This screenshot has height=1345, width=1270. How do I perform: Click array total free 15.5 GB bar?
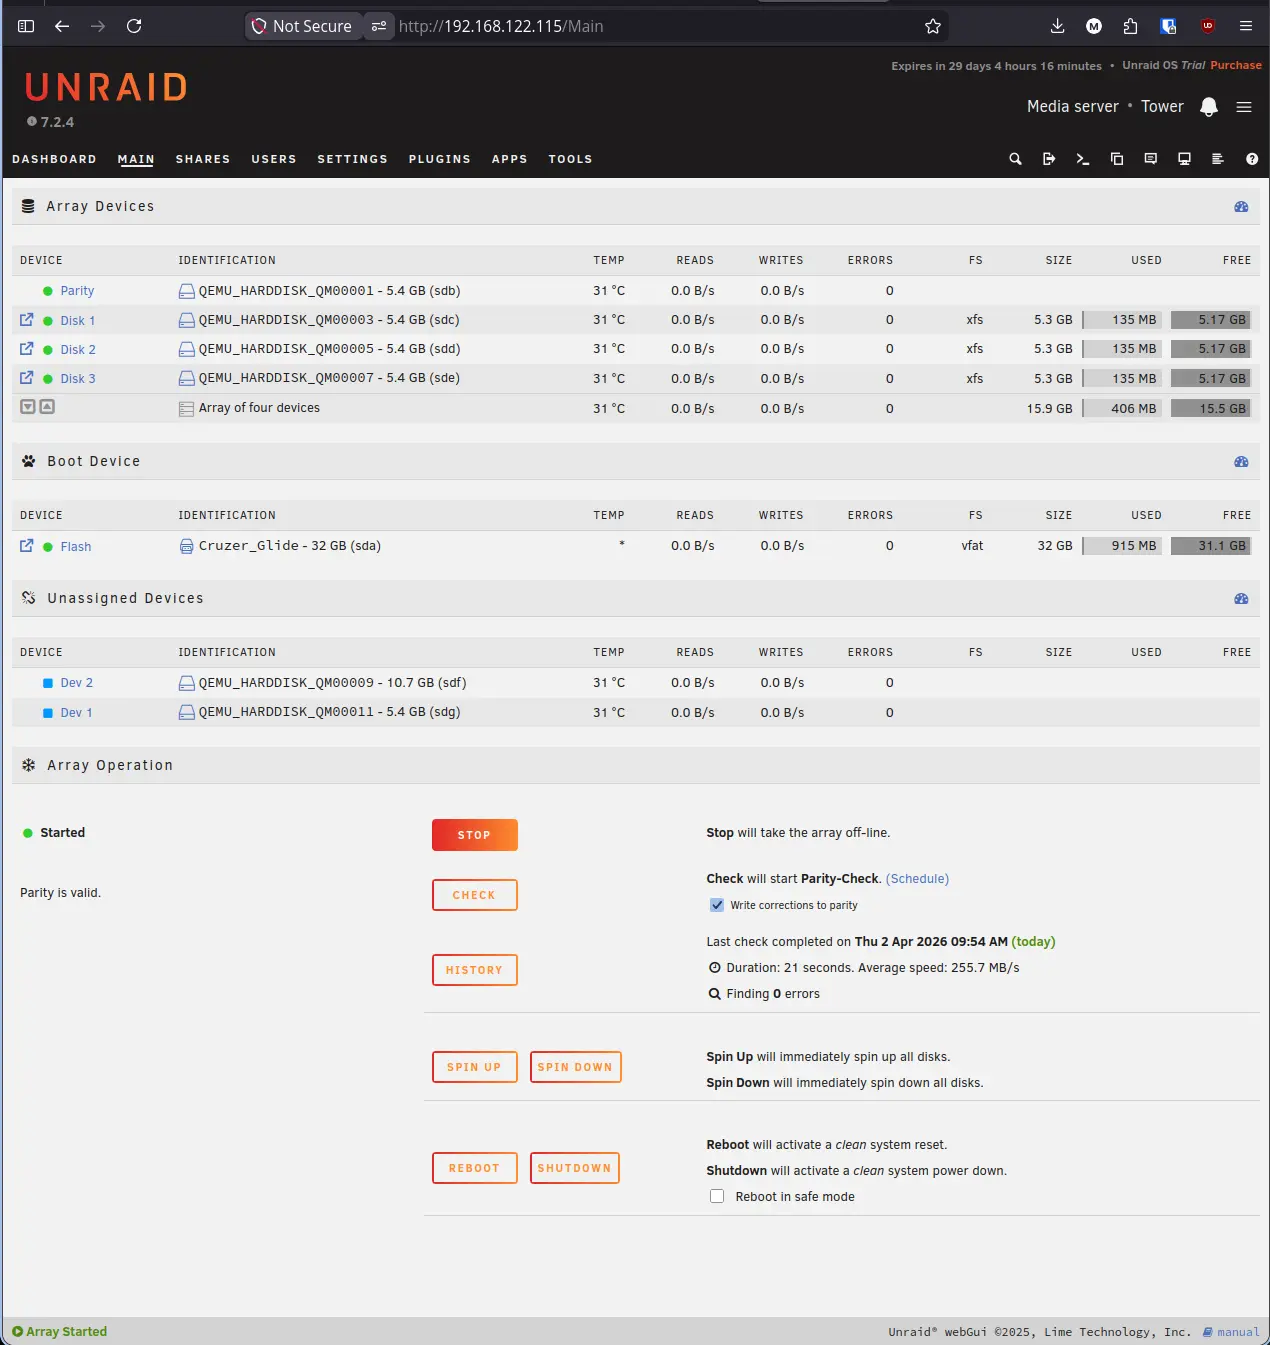(1211, 408)
